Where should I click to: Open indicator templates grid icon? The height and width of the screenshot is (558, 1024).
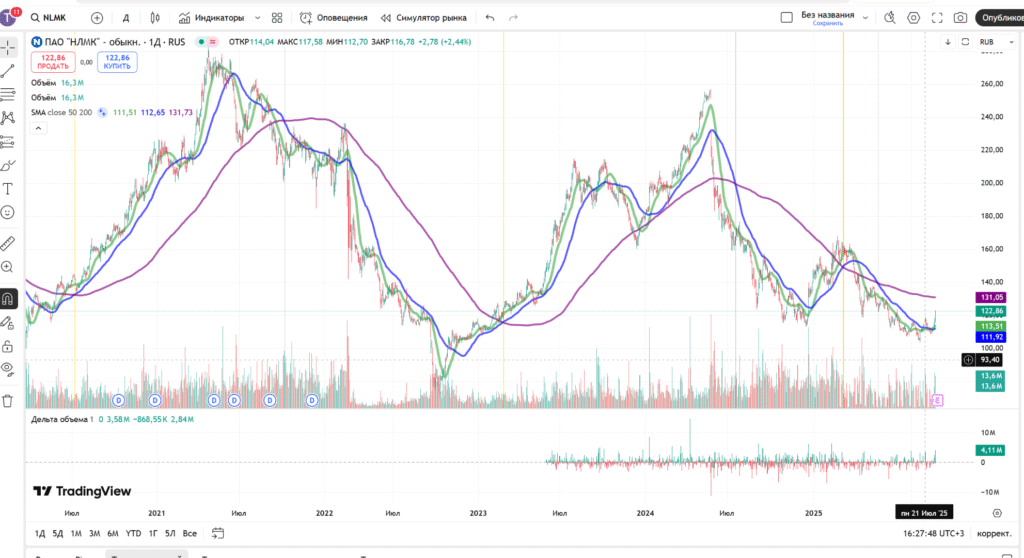(x=277, y=18)
